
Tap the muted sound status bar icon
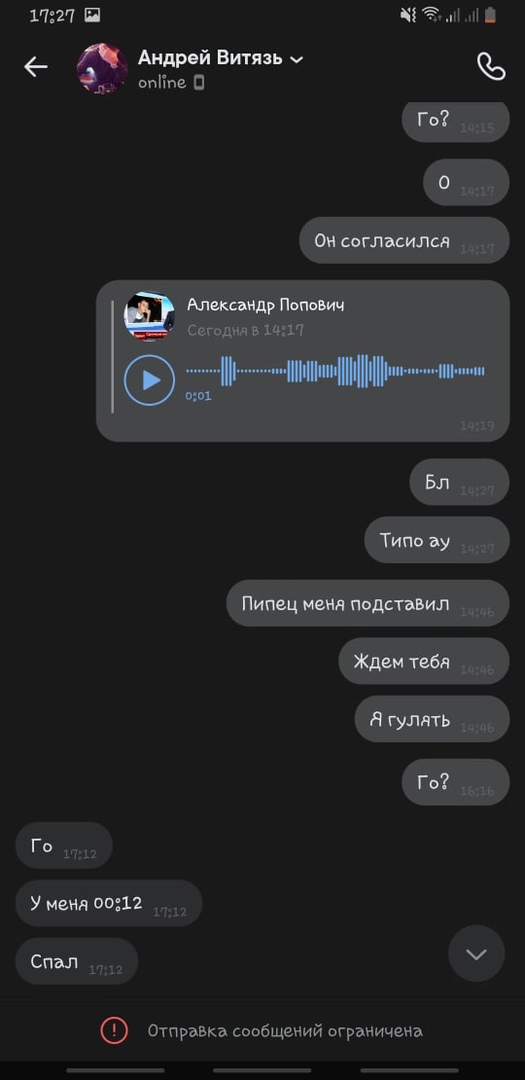click(x=408, y=14)
